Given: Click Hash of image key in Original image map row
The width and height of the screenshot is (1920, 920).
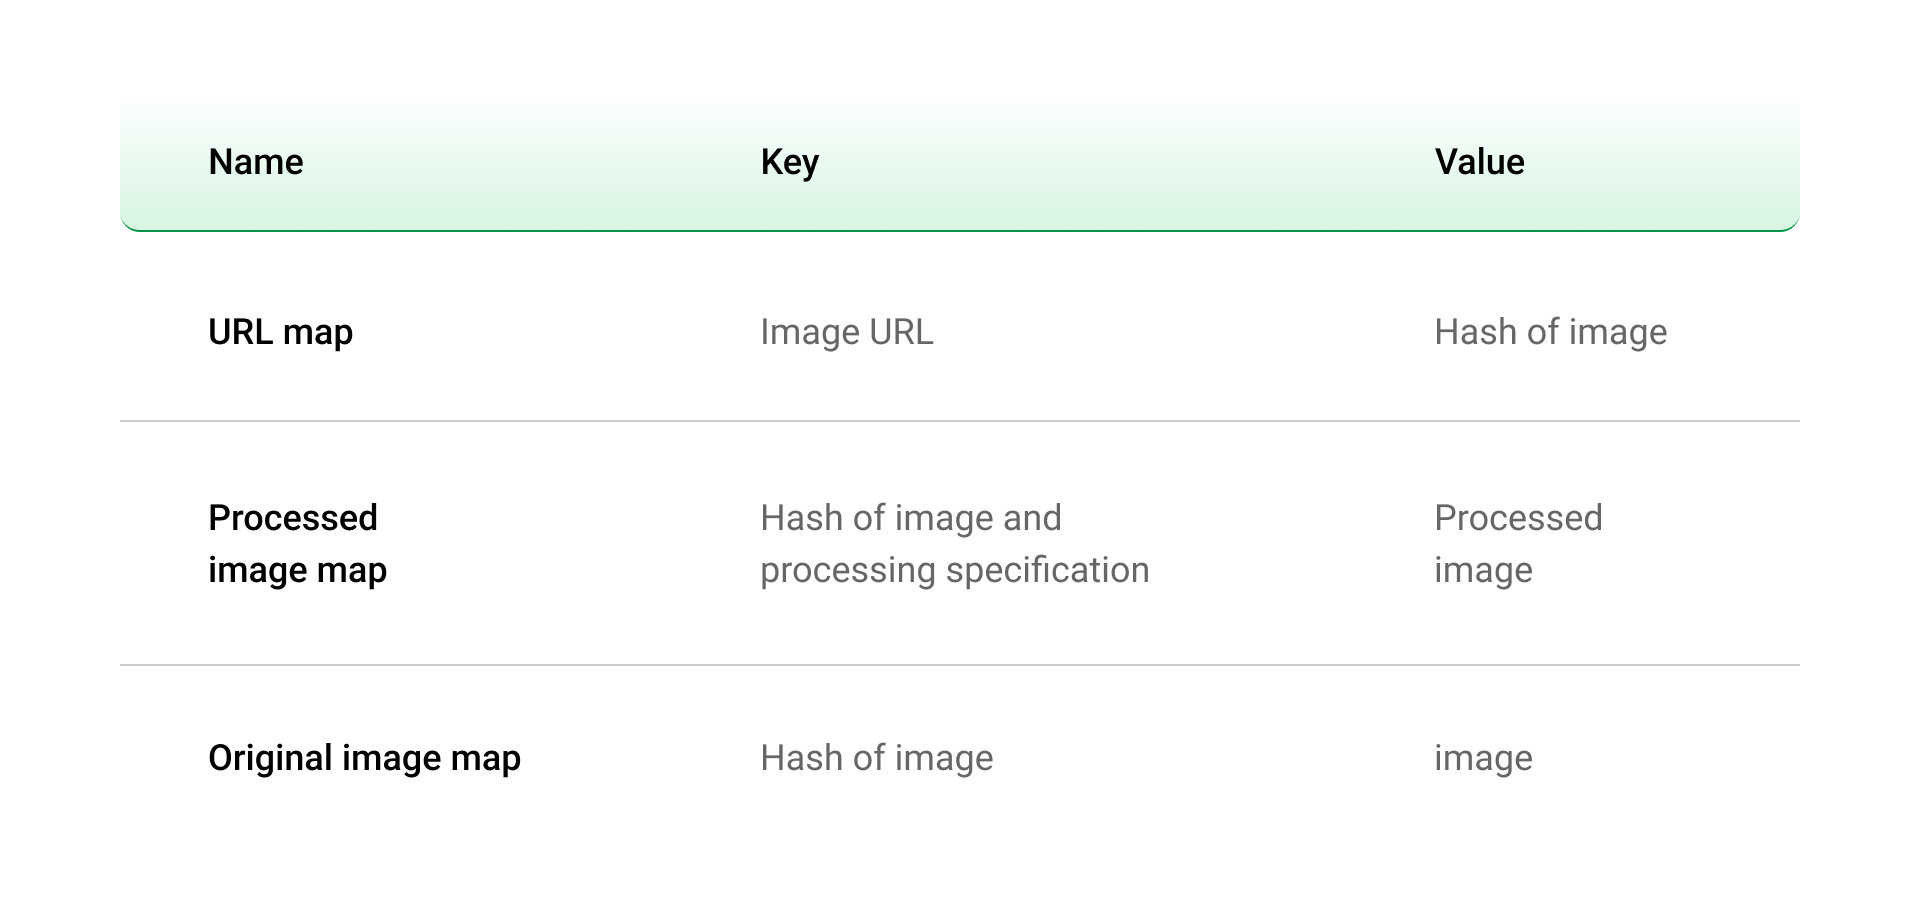Looking at the screenshot, I should click(x=876, y=758).
